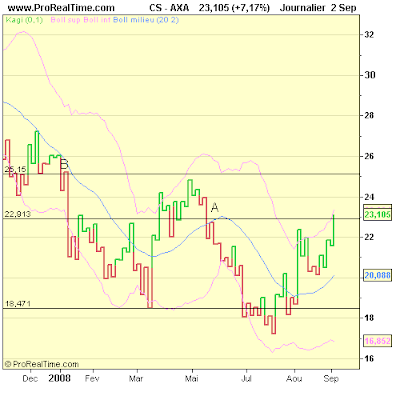This screenshot has width=400, height=400.
Task: Click the 23,105 (+7,17%) quote in header
Action: (x=234, y=8)
